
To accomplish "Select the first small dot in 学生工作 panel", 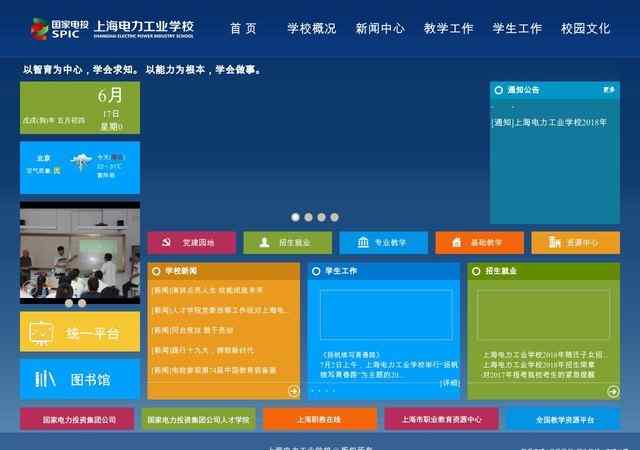I will pos(313,390).
